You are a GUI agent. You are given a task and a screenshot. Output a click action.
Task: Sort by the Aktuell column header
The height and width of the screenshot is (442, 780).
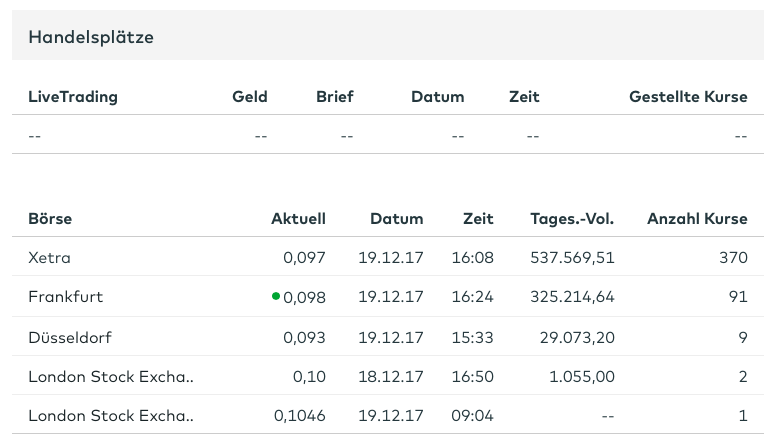(x=298, y=218)
